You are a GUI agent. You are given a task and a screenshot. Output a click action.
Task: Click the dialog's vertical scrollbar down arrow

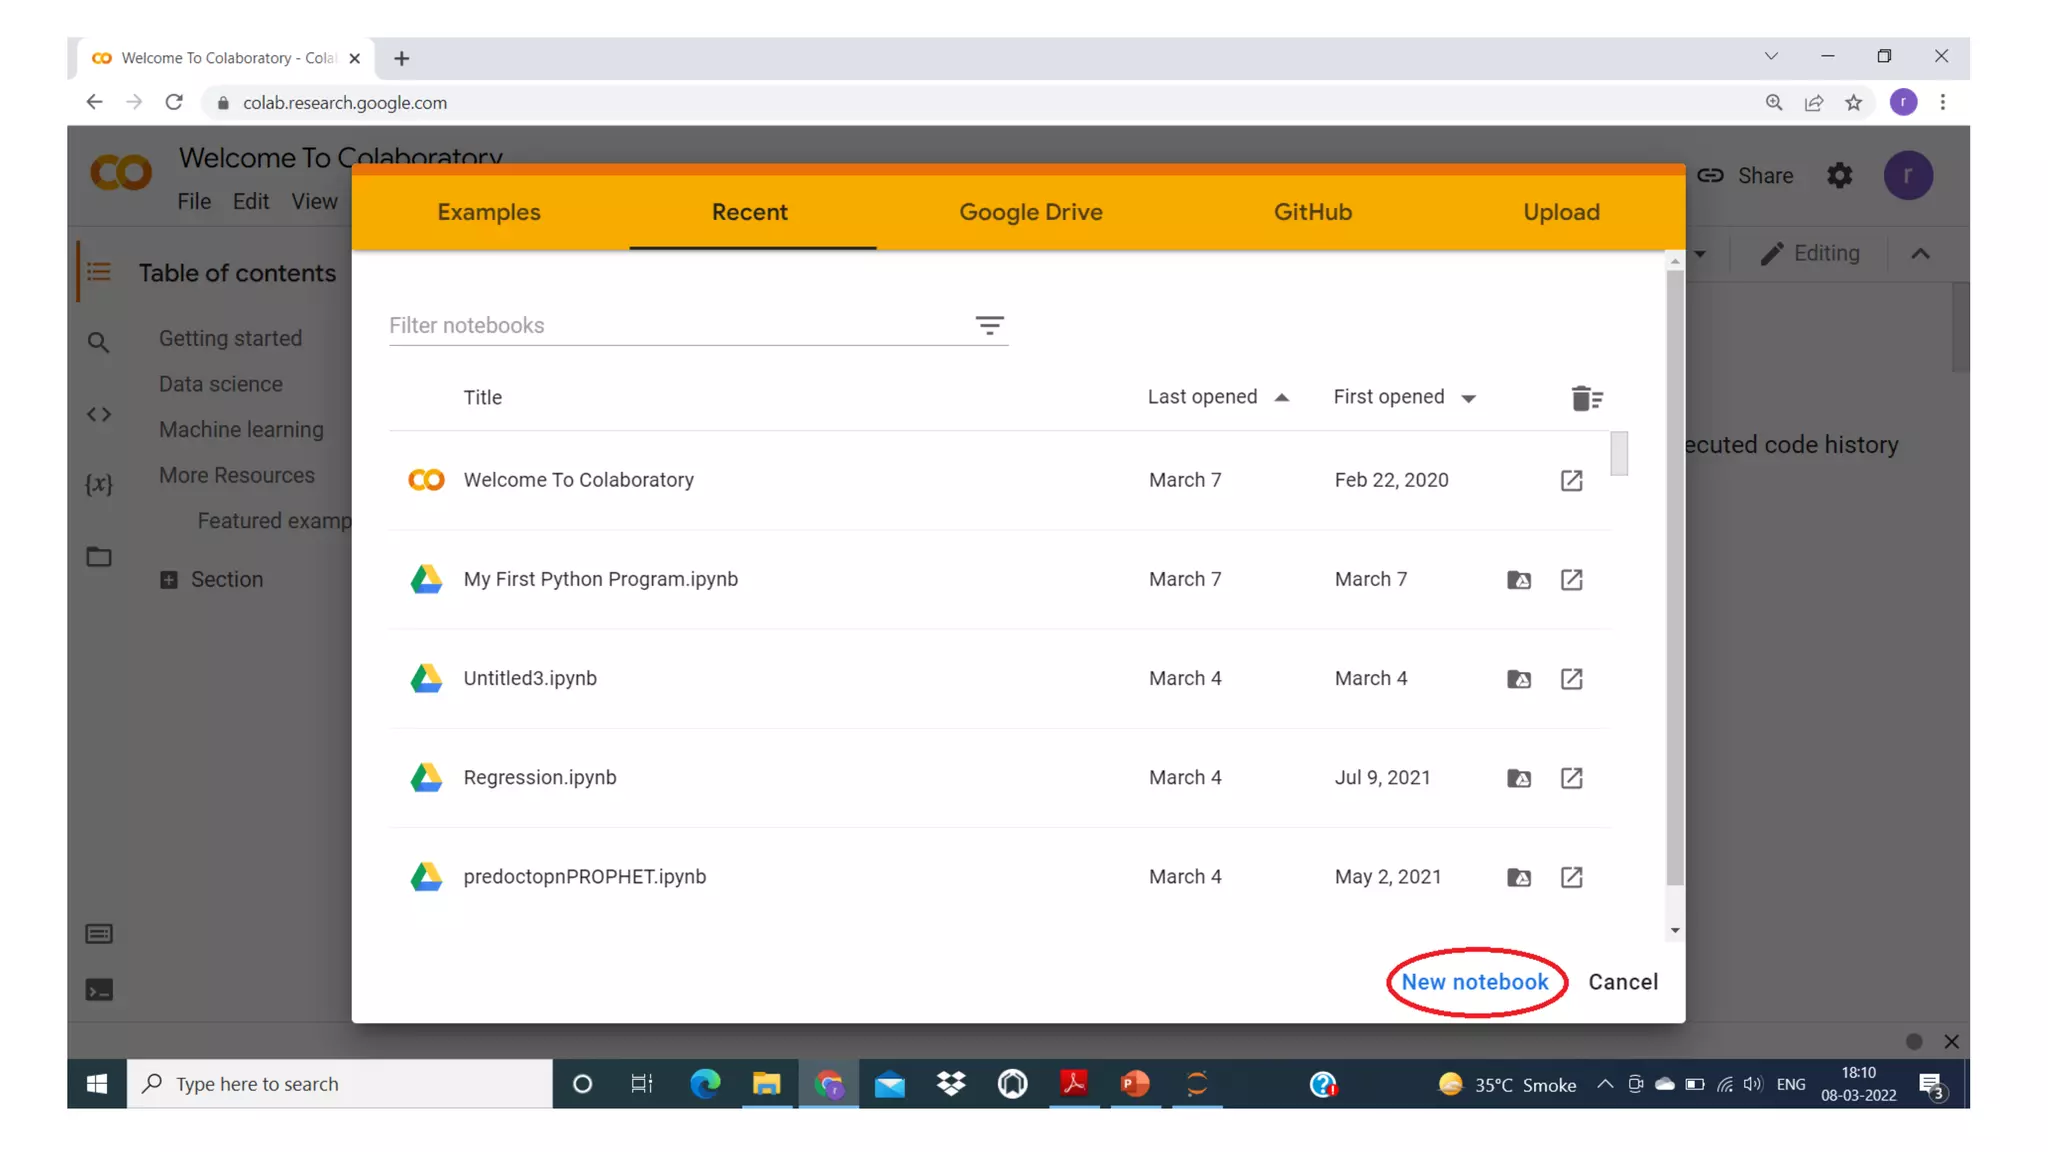tap(1675, 931)
